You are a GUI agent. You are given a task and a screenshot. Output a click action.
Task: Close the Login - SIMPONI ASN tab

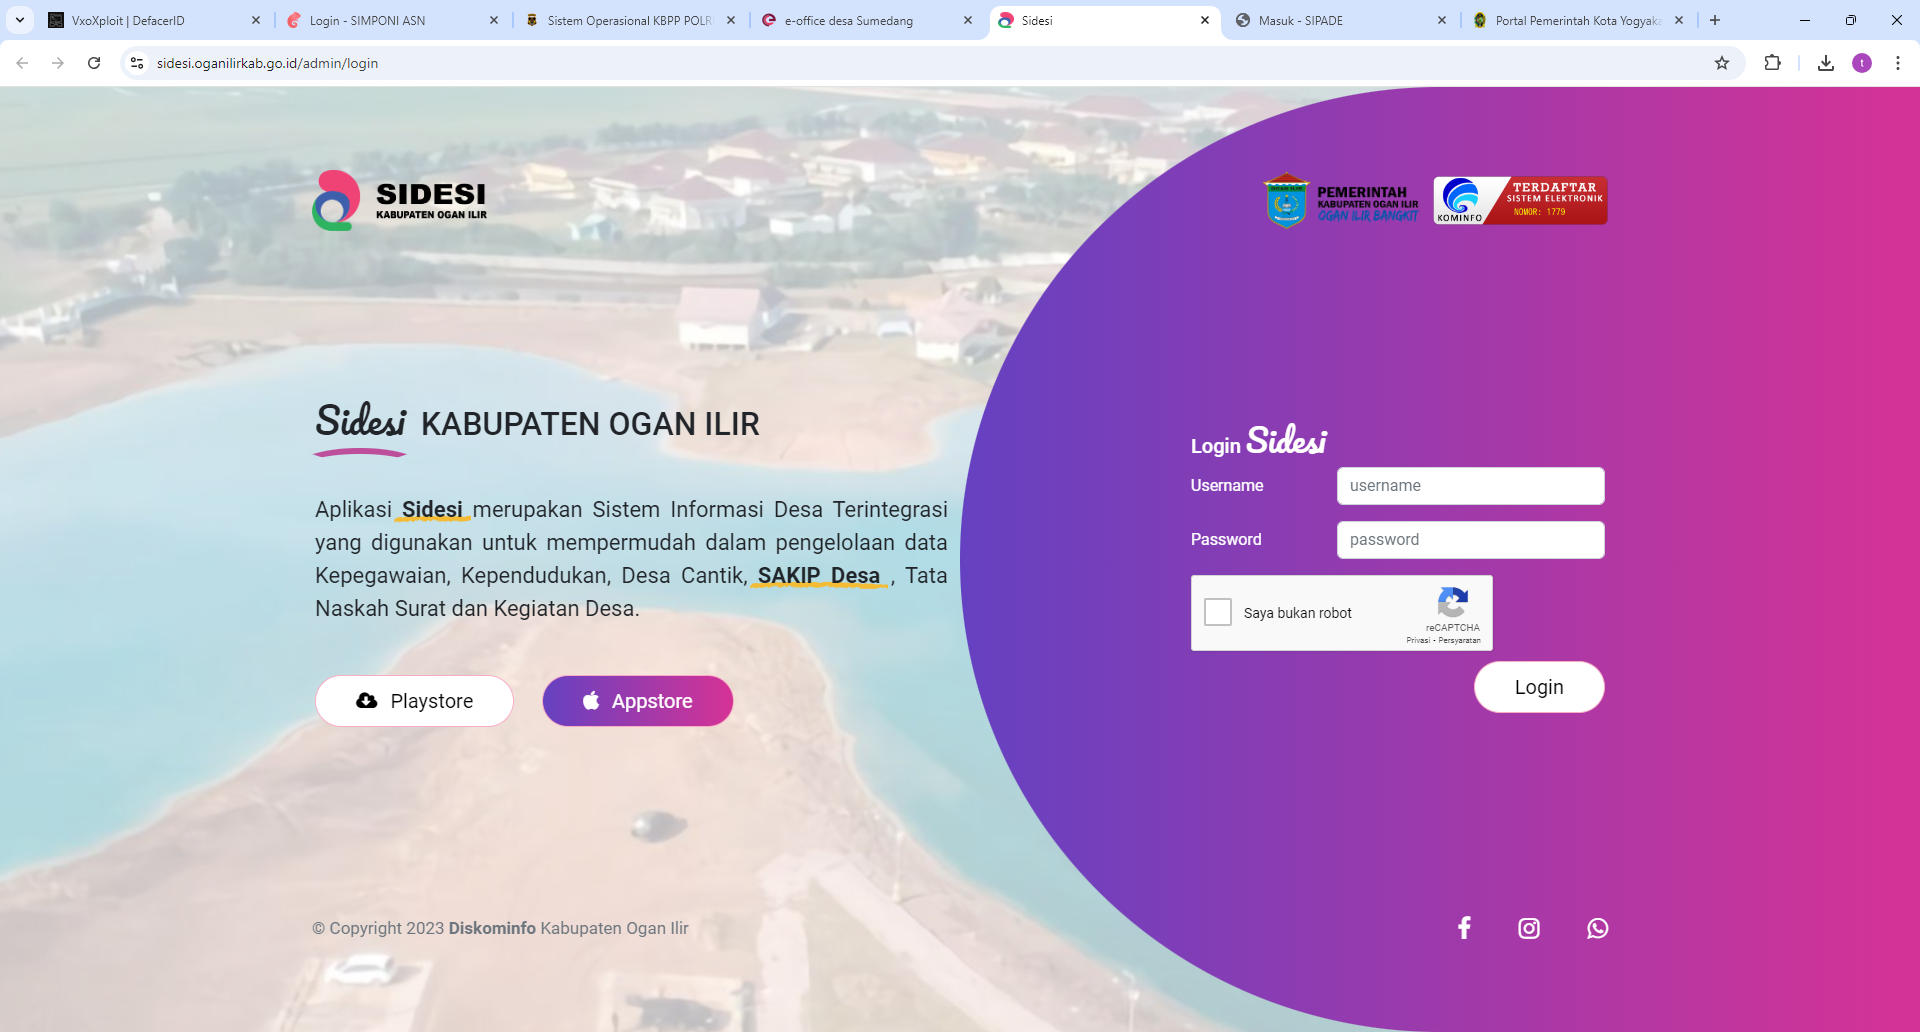[x=494, y=20]
